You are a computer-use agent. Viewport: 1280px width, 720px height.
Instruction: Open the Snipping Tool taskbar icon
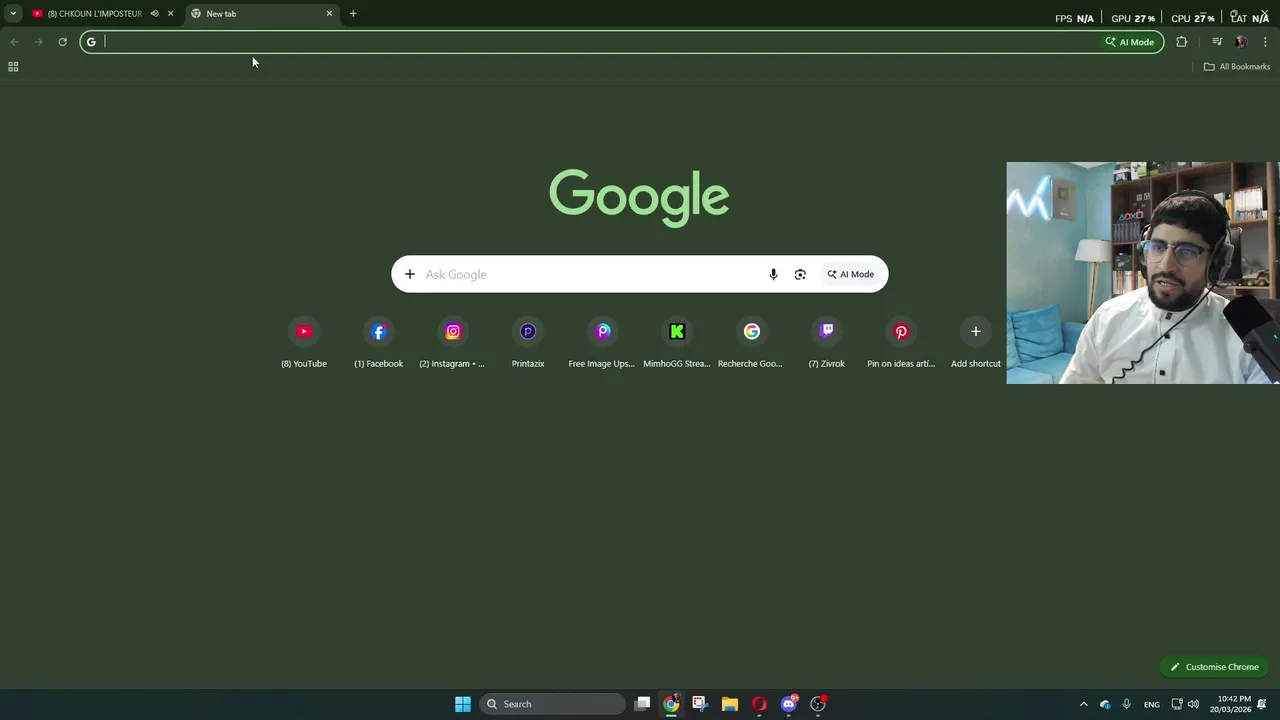tap(700, 704)
